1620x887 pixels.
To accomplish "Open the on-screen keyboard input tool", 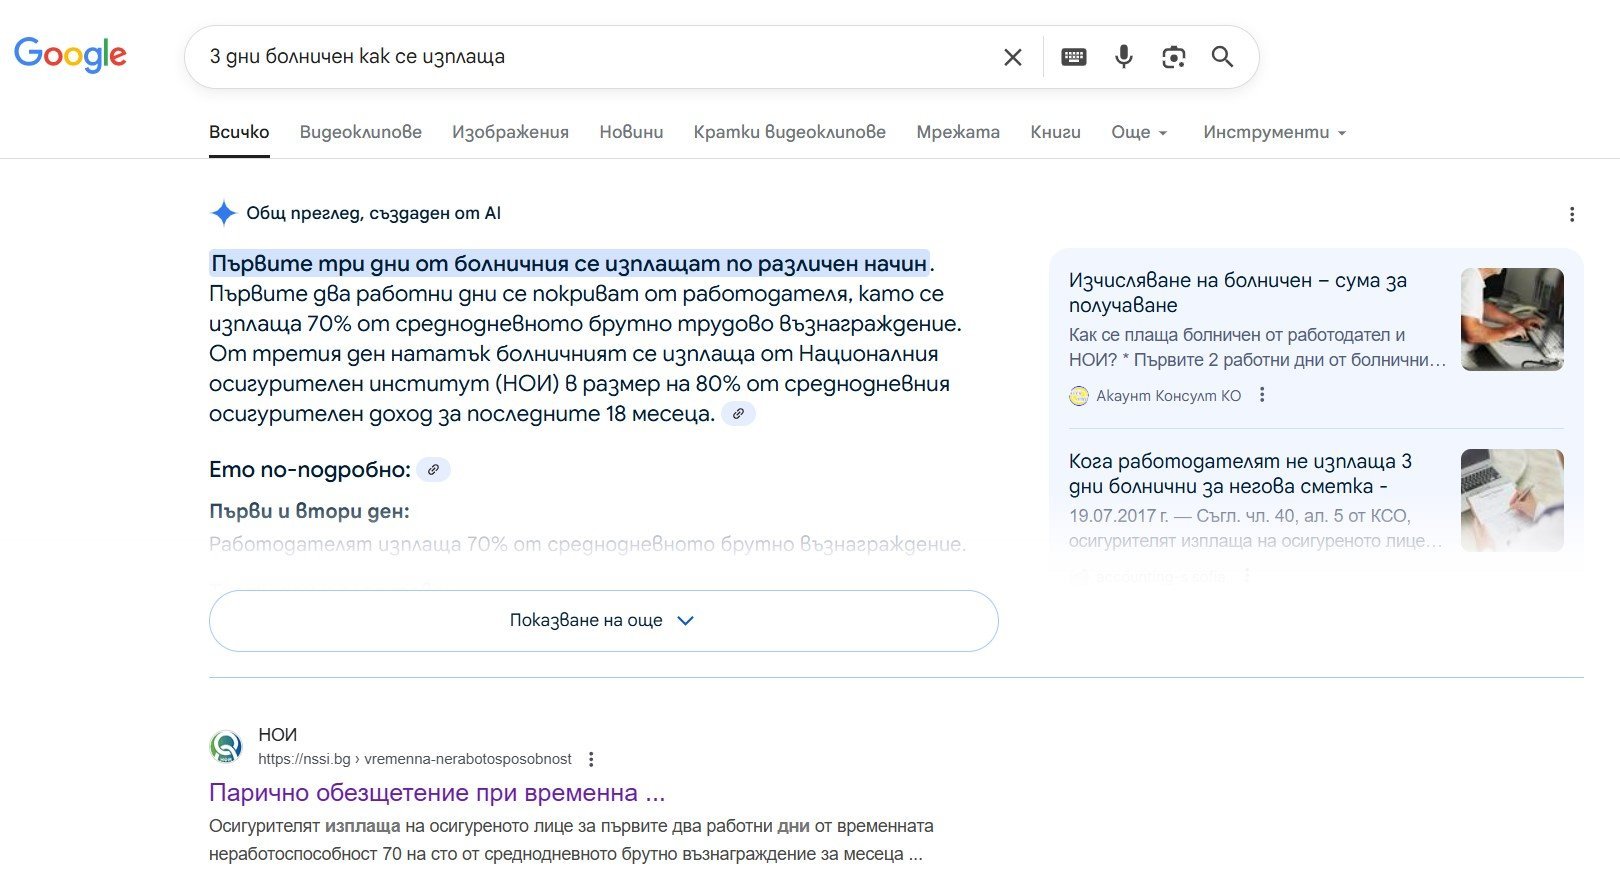I will (1073, 57).
